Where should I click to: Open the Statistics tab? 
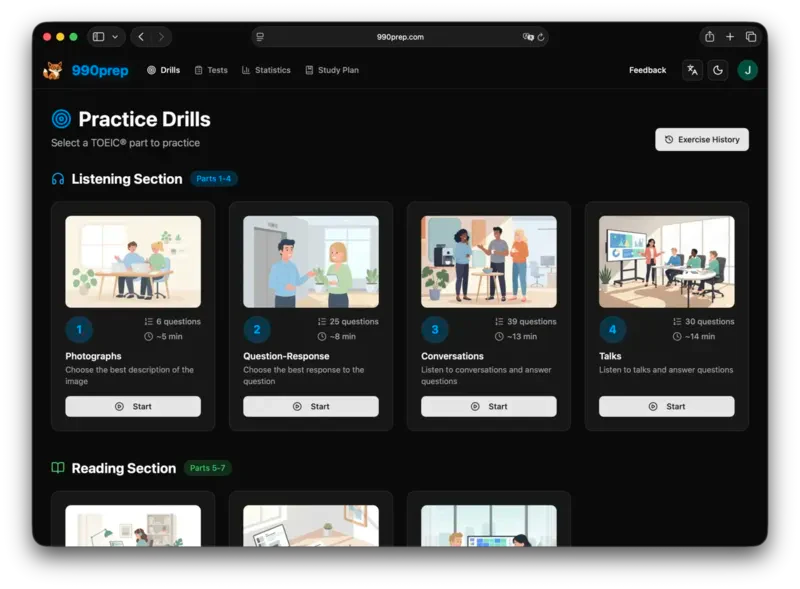point(266,70)
